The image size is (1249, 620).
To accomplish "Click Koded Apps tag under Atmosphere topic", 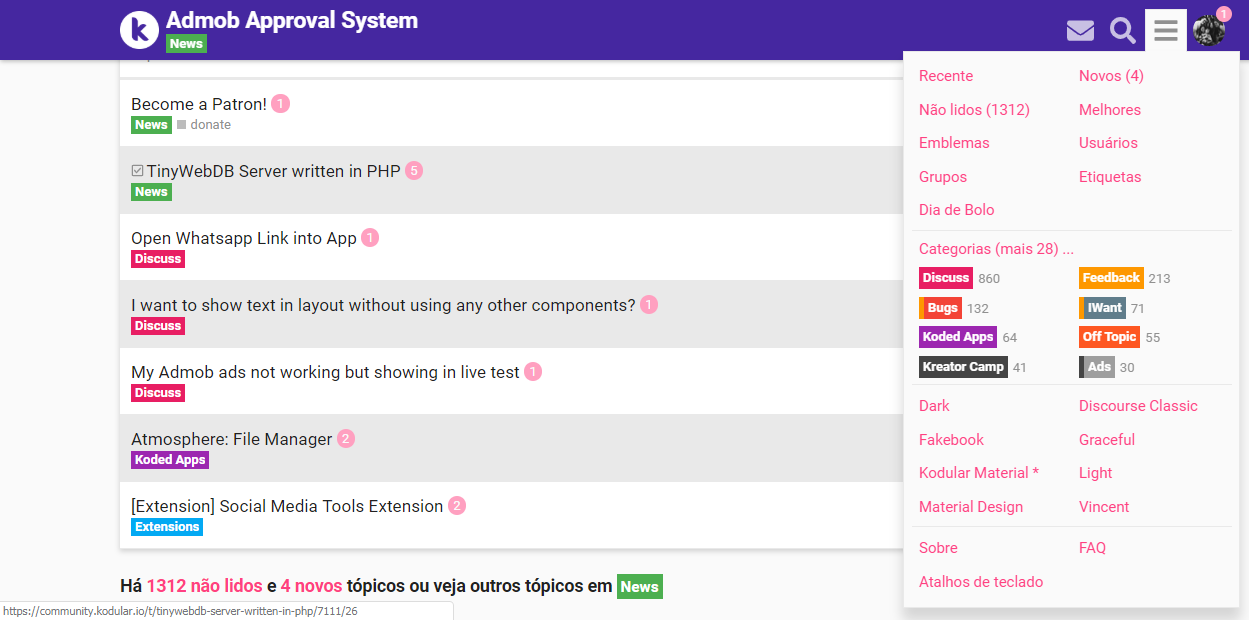I will coord(170,460).
